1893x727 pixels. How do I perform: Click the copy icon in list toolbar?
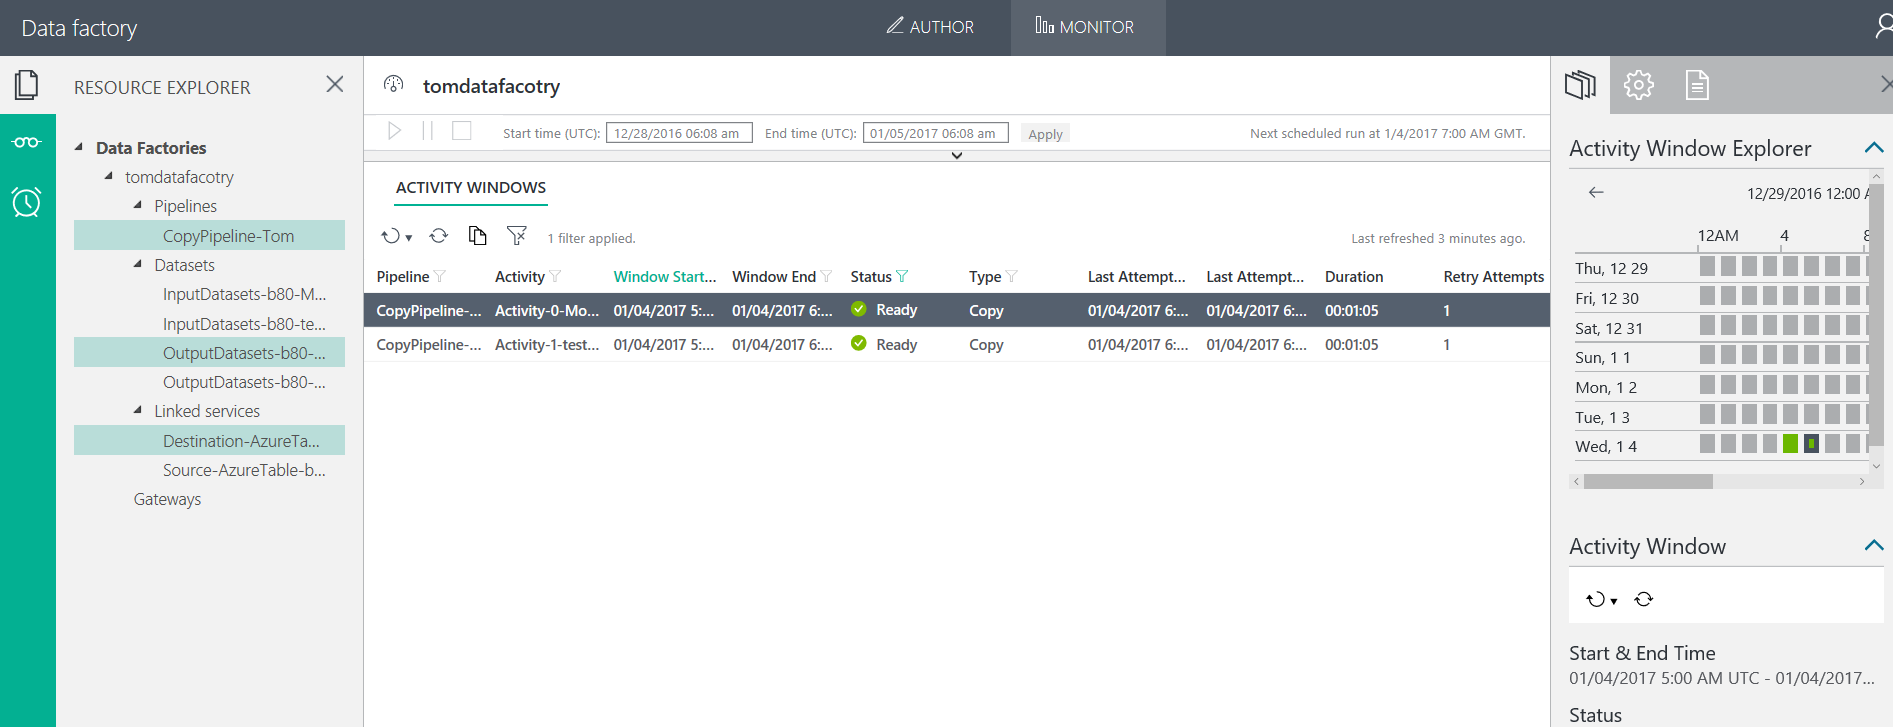pyautogui.click(x=478, y=236)
